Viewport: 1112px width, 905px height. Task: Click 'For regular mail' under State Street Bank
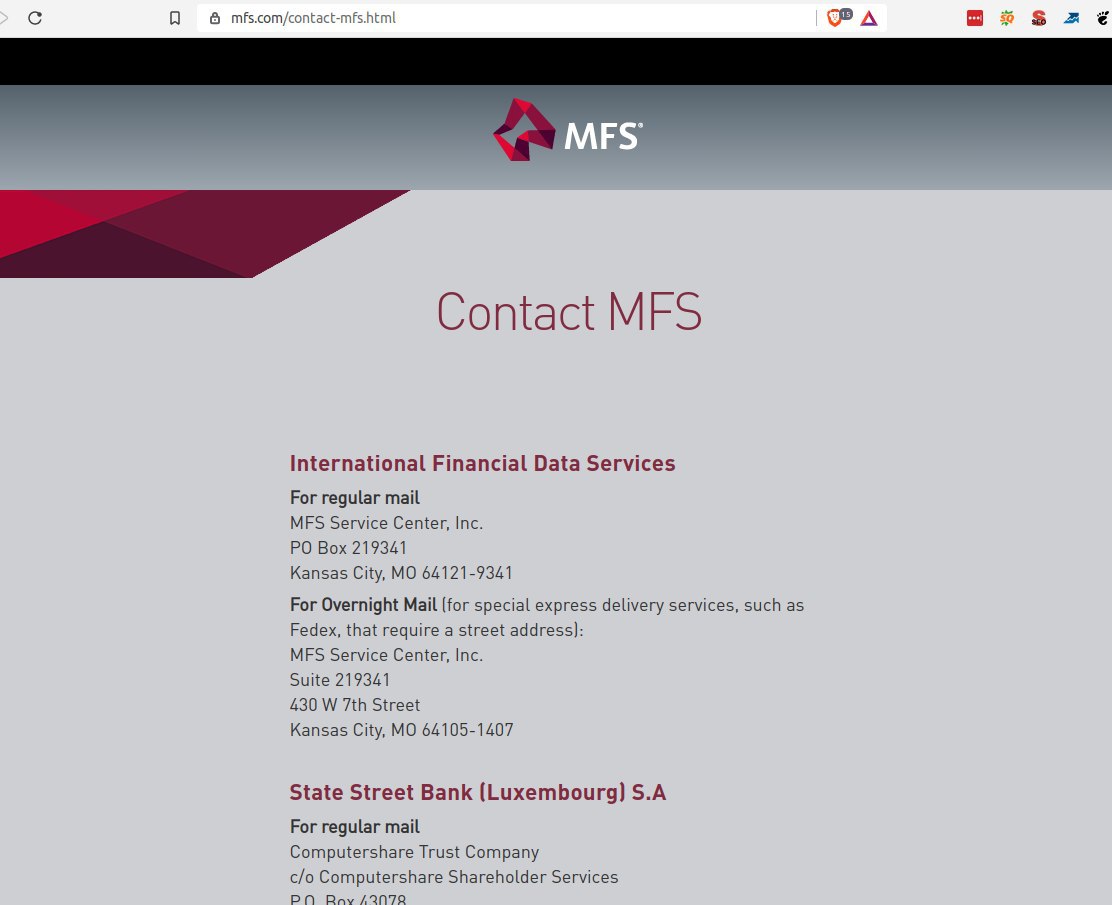click(355, 827)
